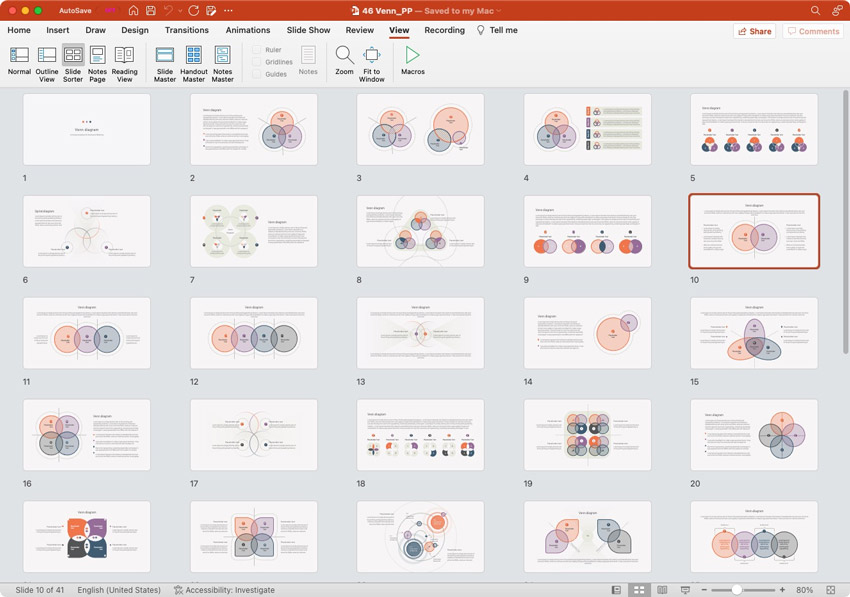This screenshot has height=597, width=850.
Task: Open the Share dropdown
Action: [x=754, y=30]
